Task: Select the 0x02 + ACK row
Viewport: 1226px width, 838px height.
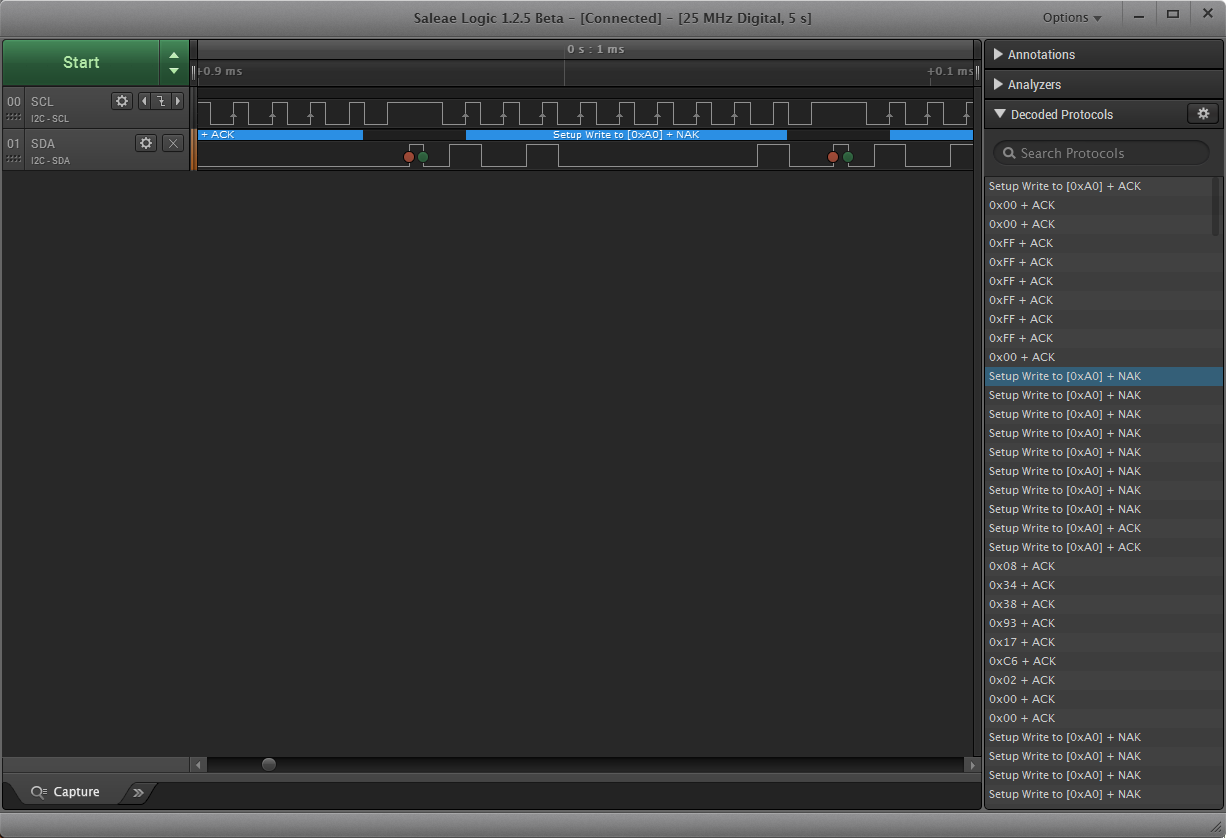Action: coord(1104,680)
